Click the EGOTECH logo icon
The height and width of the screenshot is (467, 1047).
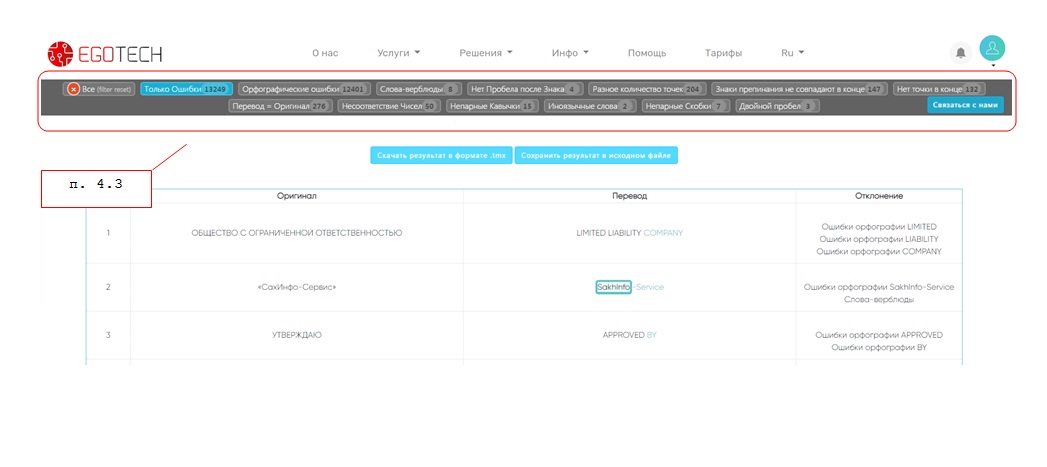[x=61, y=53]
